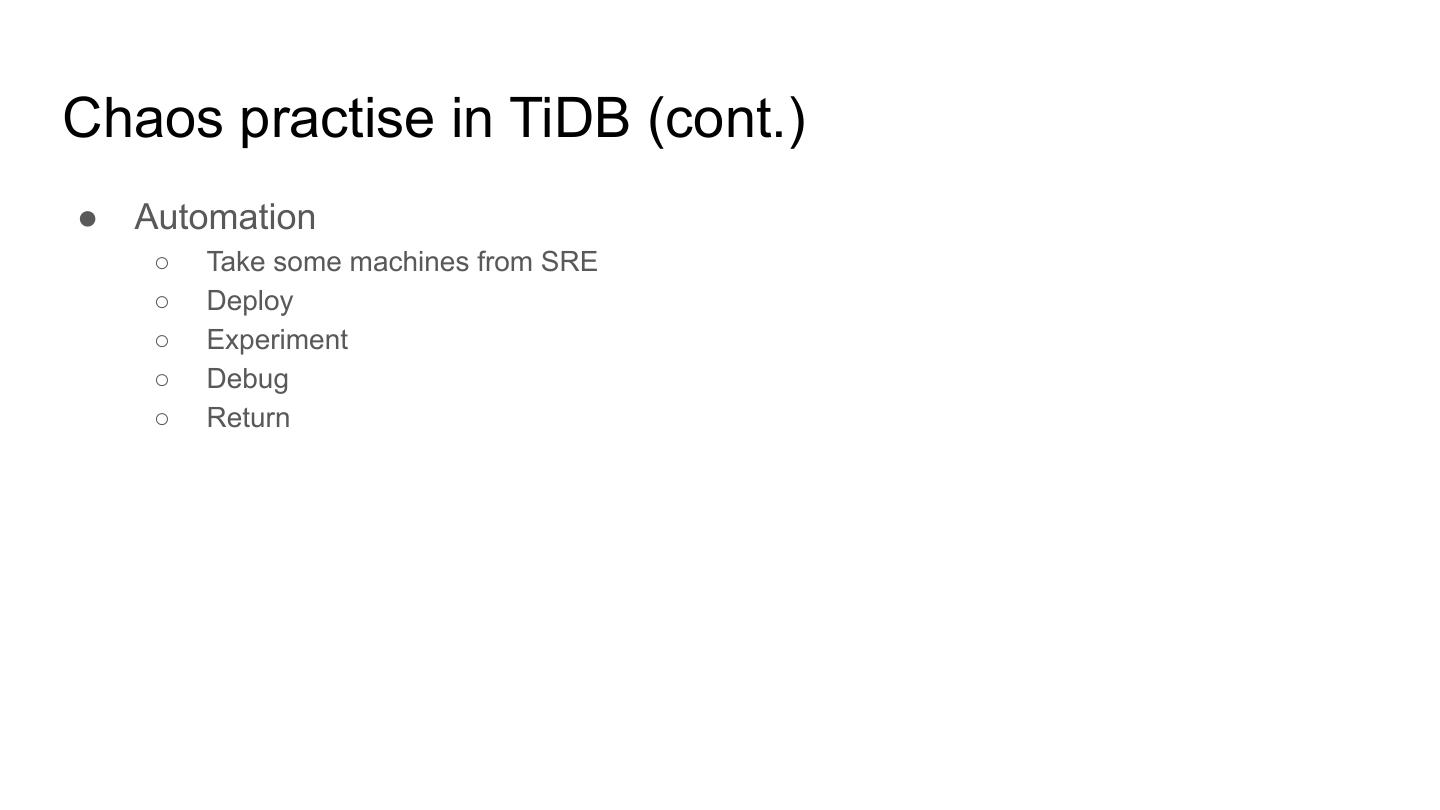Click the filled bullet marker beside Automation
This screenshot has width=1440, height=810.
tap(88, 218)
